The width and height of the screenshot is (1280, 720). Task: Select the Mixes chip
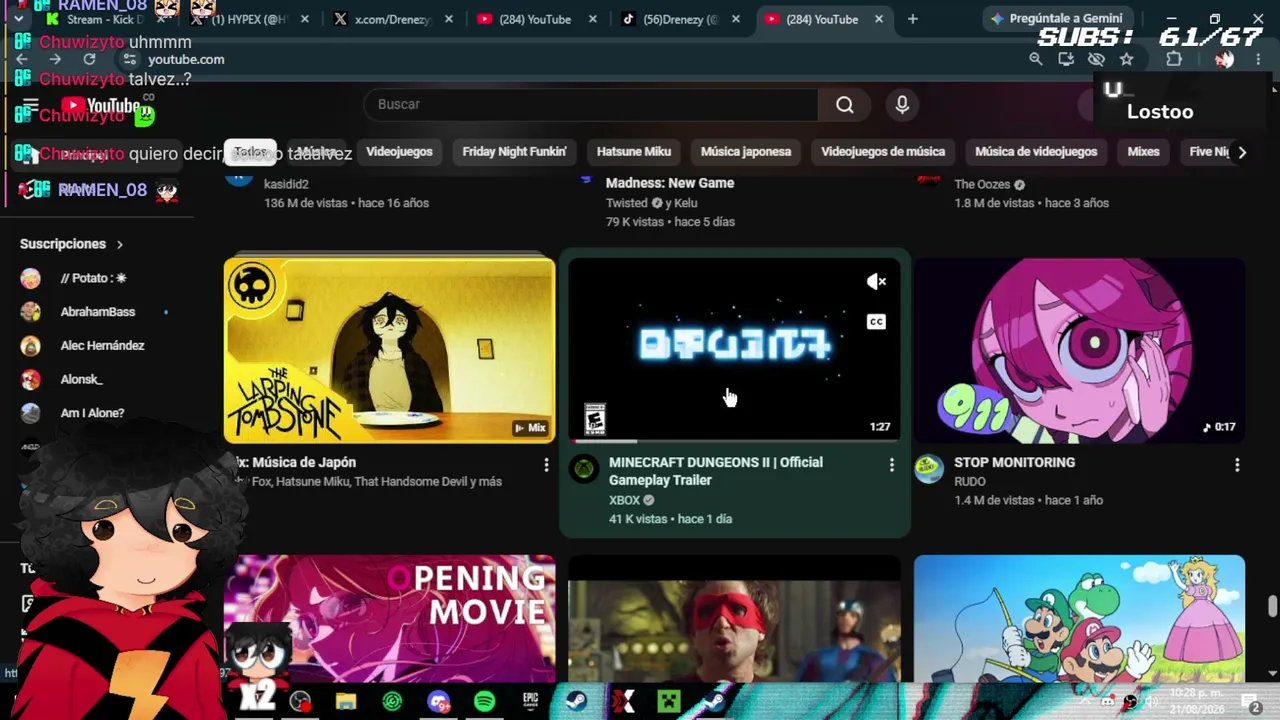(1143, 152)
